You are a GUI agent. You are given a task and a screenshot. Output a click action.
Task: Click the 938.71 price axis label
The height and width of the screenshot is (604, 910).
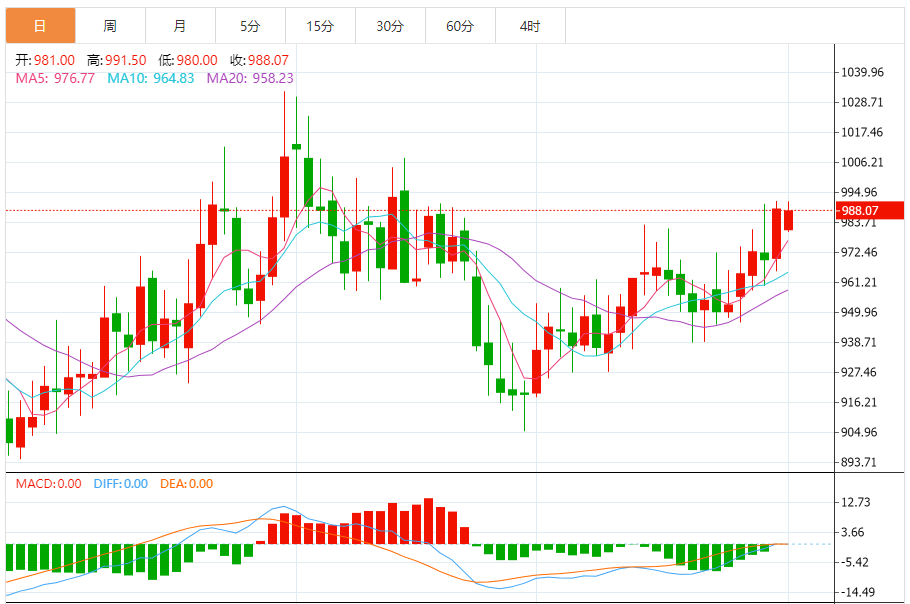pyautogui.click(x=860, y=342)
